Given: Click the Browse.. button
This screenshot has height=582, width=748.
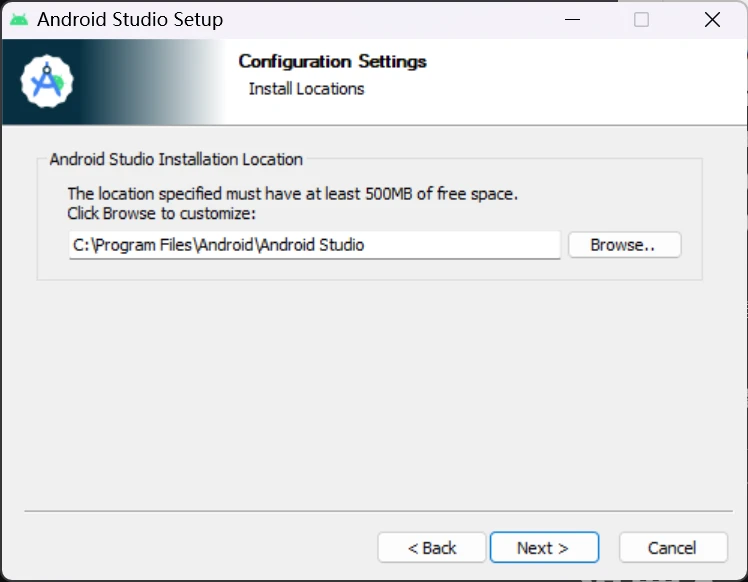Looking at the screenshot, I should pyautogui.click(x=624, y=245).
